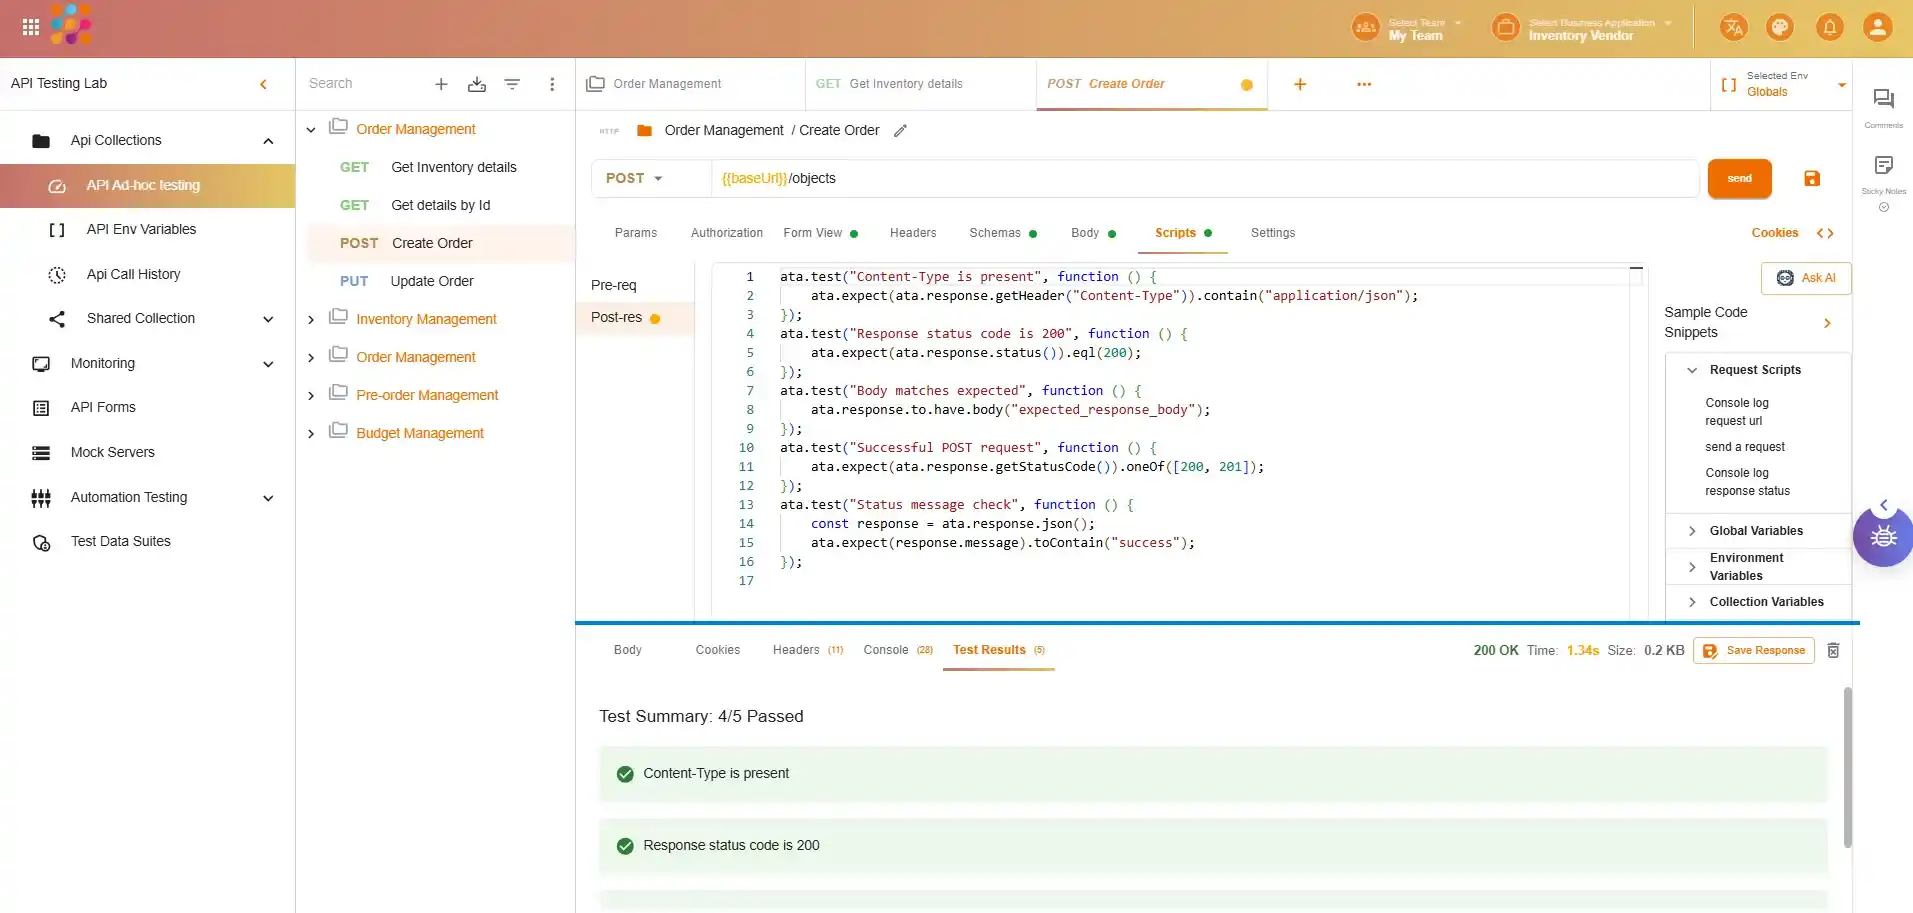Delete response using the trash icon
This screenshot has height=913, width=1913.
[x=1833, y=651]
